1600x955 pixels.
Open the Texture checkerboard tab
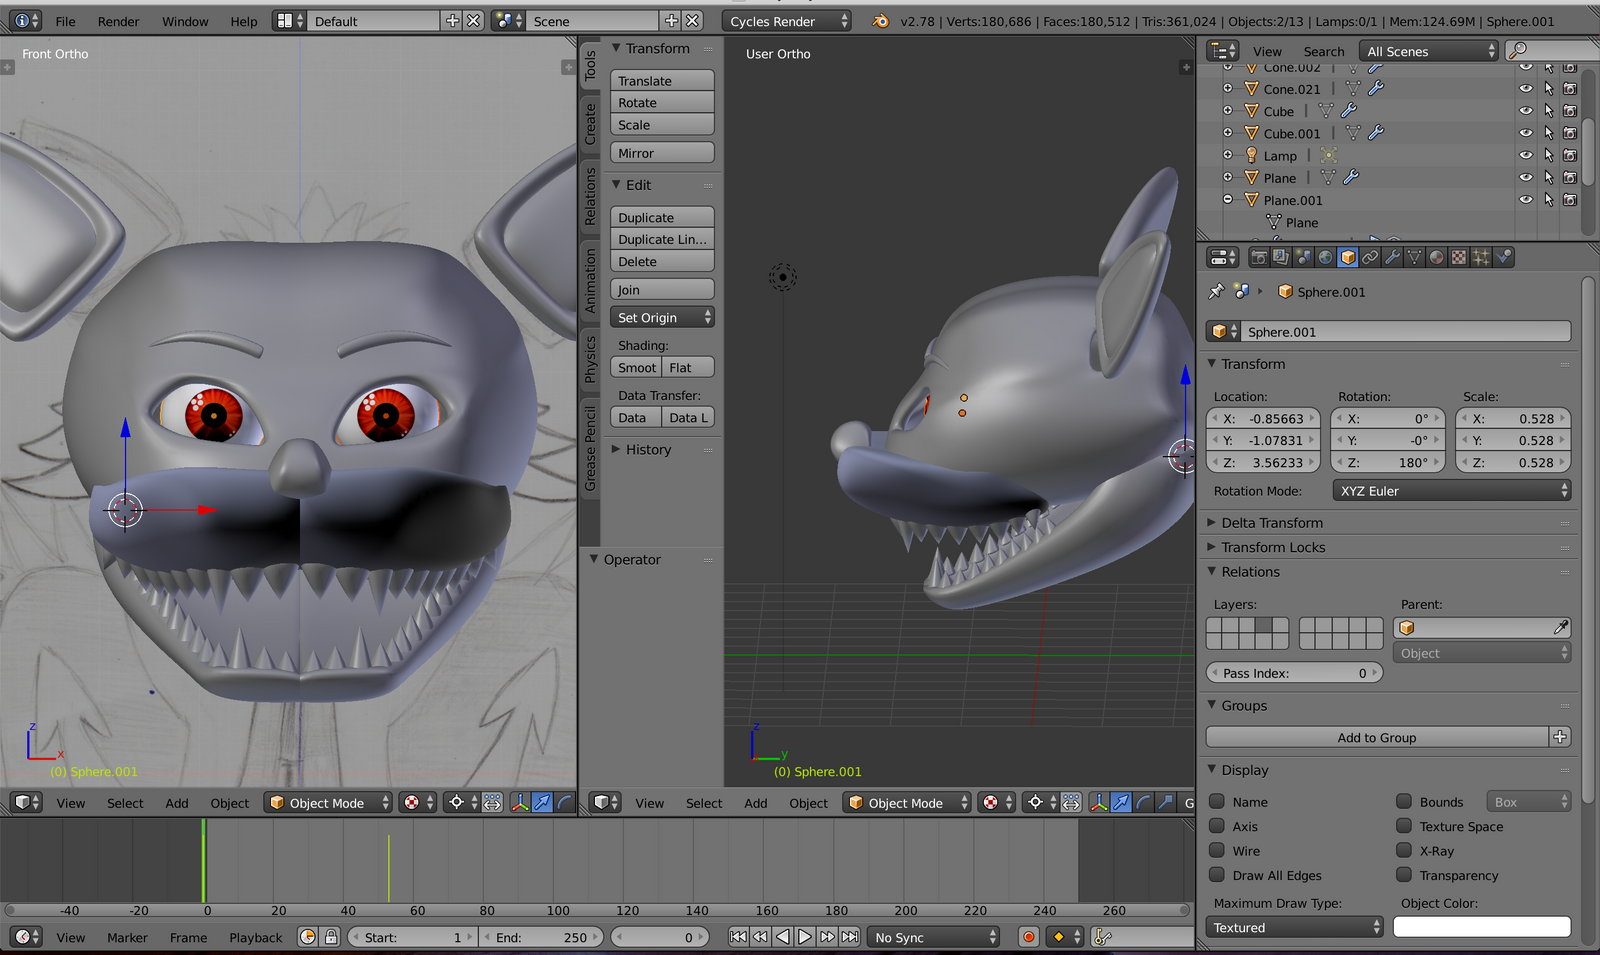(1459, 257)
